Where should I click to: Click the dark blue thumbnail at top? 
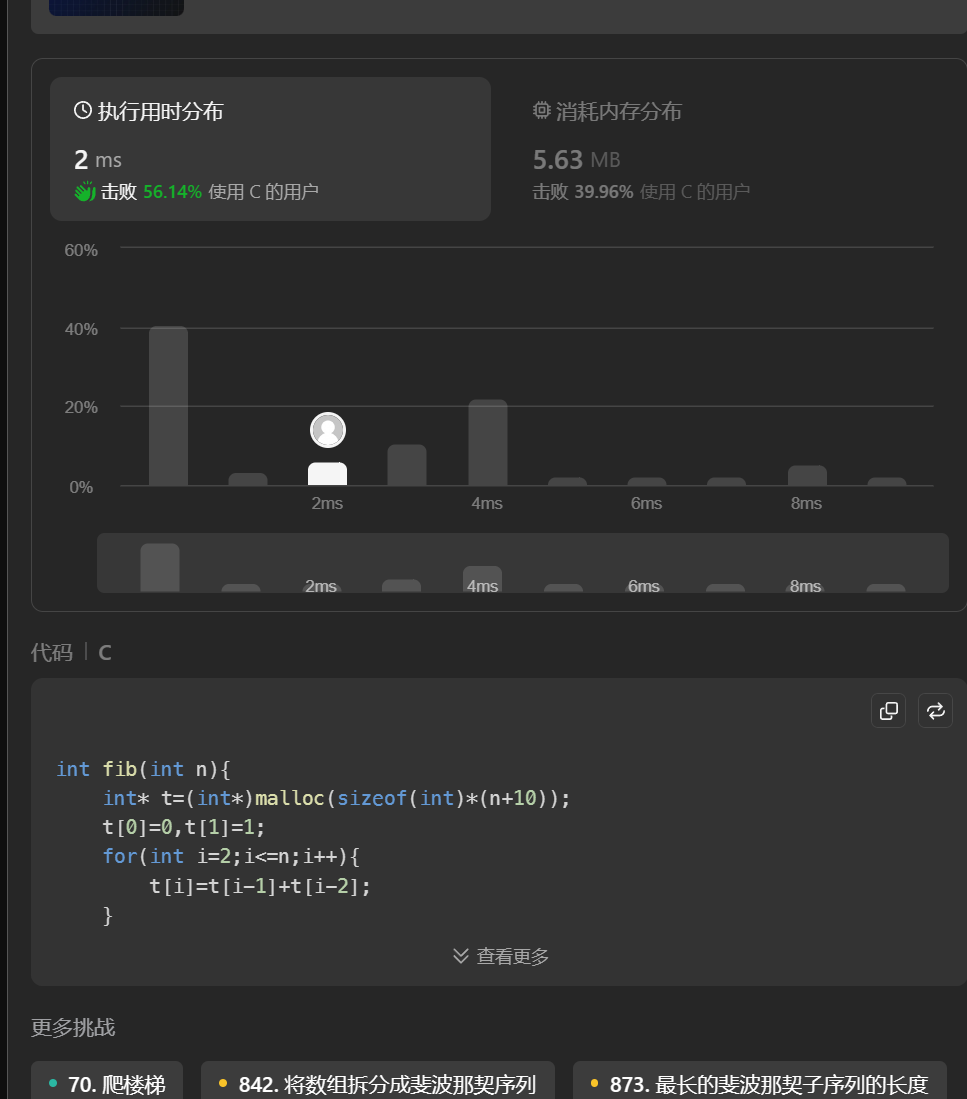pos(116,7)
